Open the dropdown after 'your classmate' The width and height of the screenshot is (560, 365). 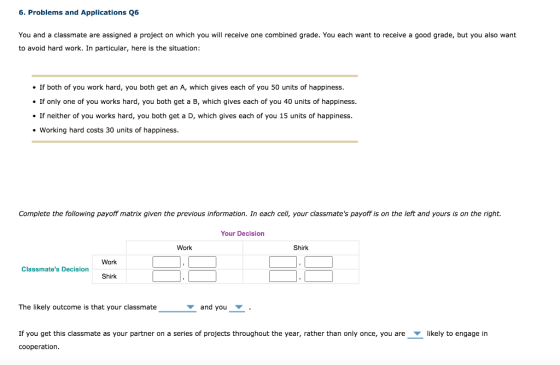(x=178, y=308)
